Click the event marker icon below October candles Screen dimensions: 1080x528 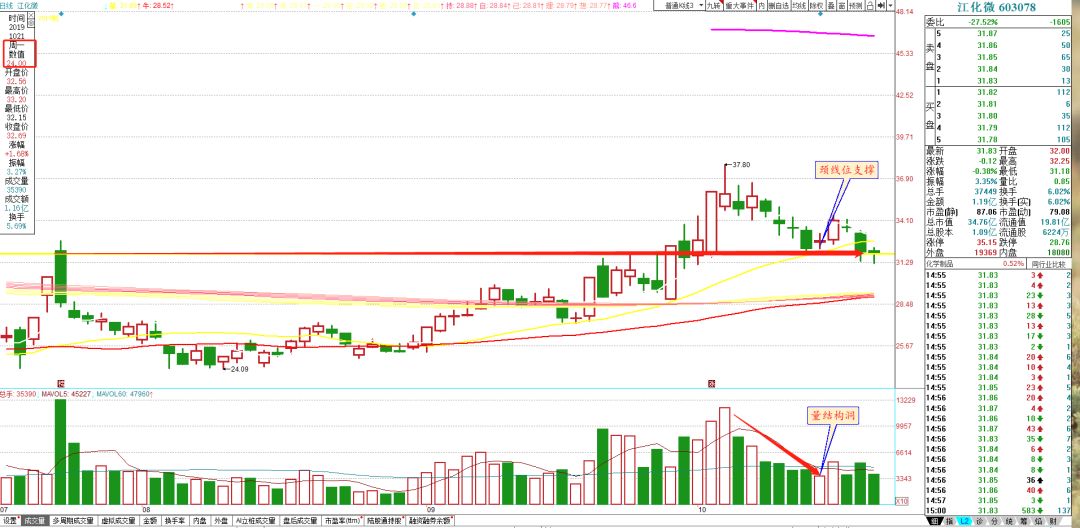click(712, 382)
